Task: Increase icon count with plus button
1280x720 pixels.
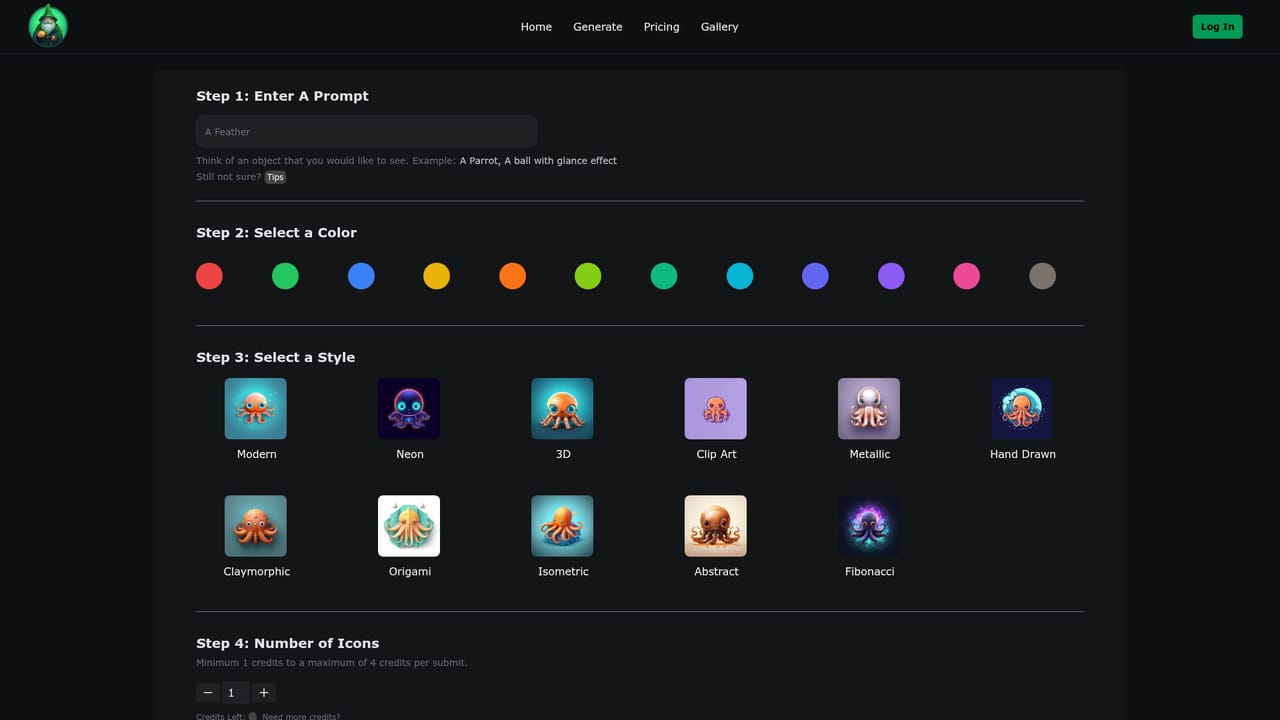Action: click(263, 692)
